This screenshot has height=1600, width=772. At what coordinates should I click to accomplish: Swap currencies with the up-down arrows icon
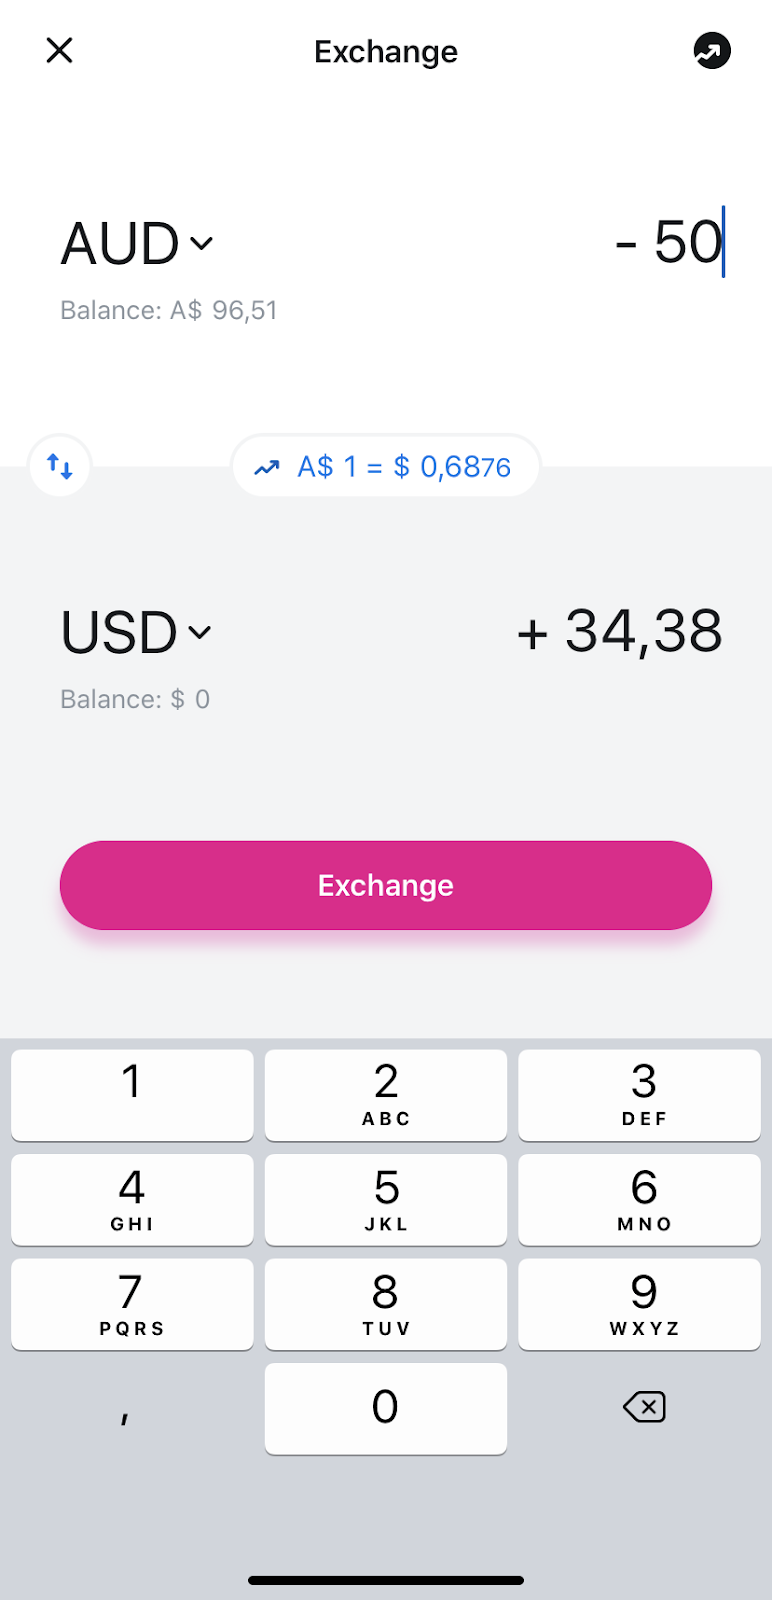(x=60, y=466)
